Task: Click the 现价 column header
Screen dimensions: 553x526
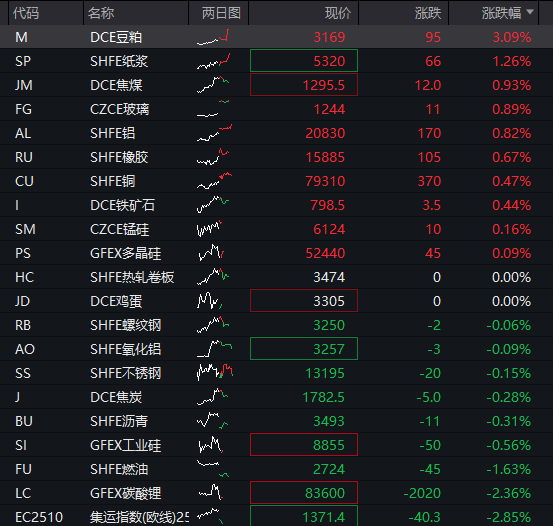Action: coord(338,13)
